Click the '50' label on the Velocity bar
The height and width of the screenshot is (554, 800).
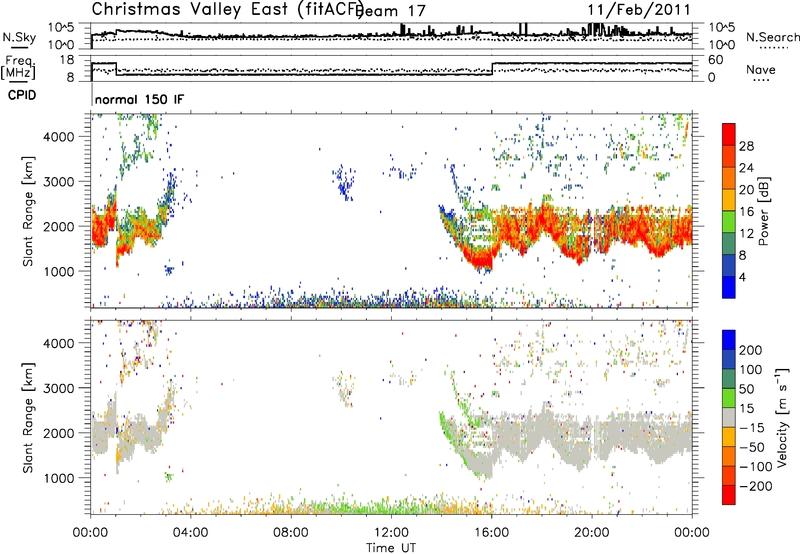click(x=747, y=389)
